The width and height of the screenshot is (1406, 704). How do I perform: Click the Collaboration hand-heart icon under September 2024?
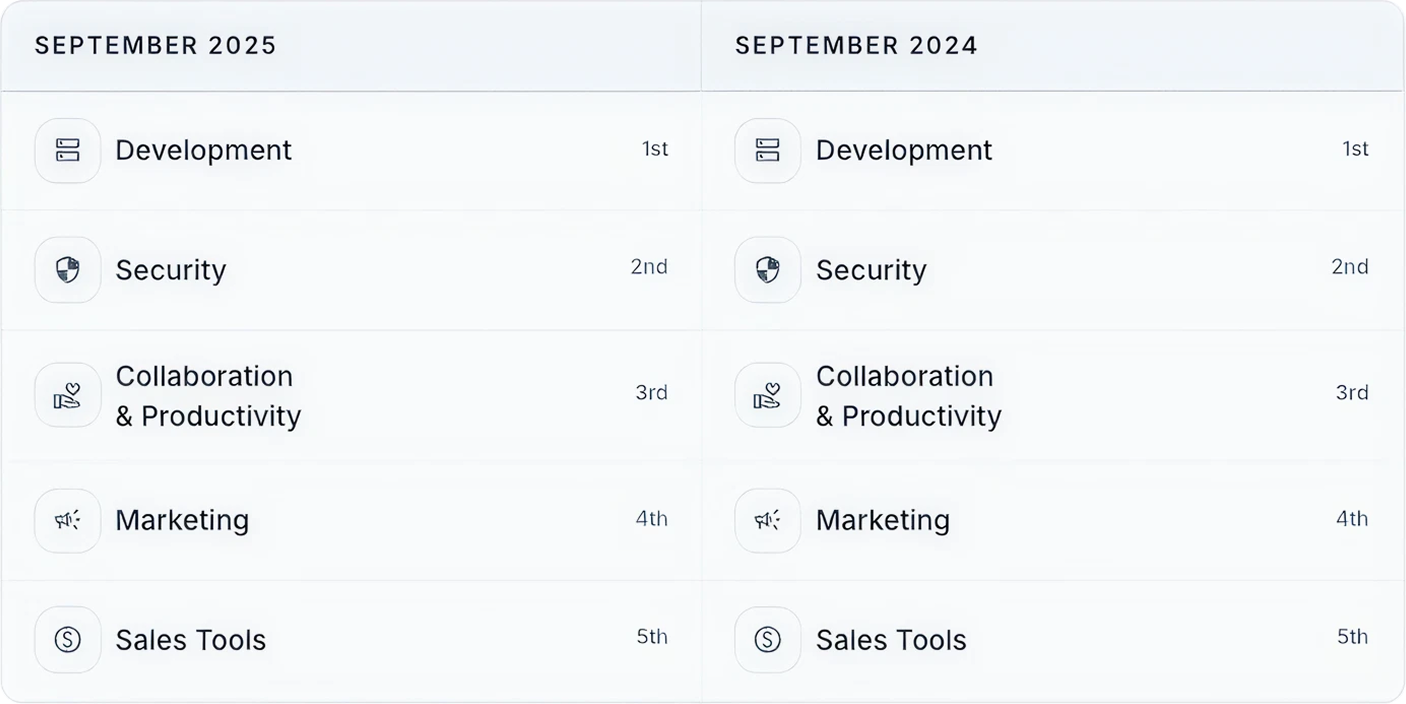click(x=767, y=396)
